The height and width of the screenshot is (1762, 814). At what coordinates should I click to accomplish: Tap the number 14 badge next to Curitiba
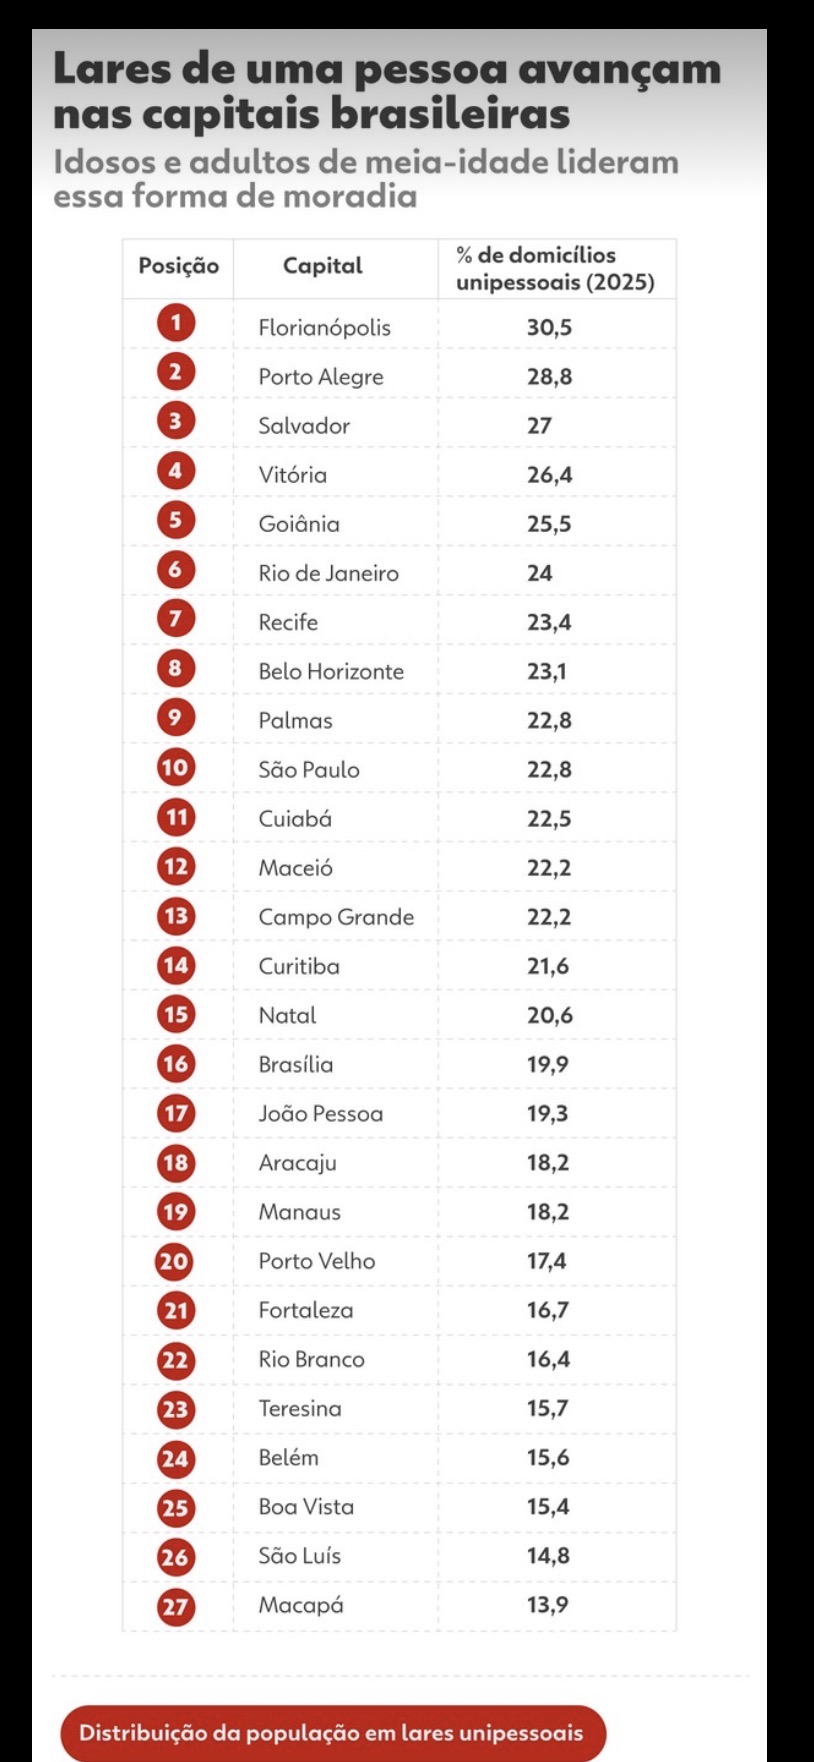point(176,965)
